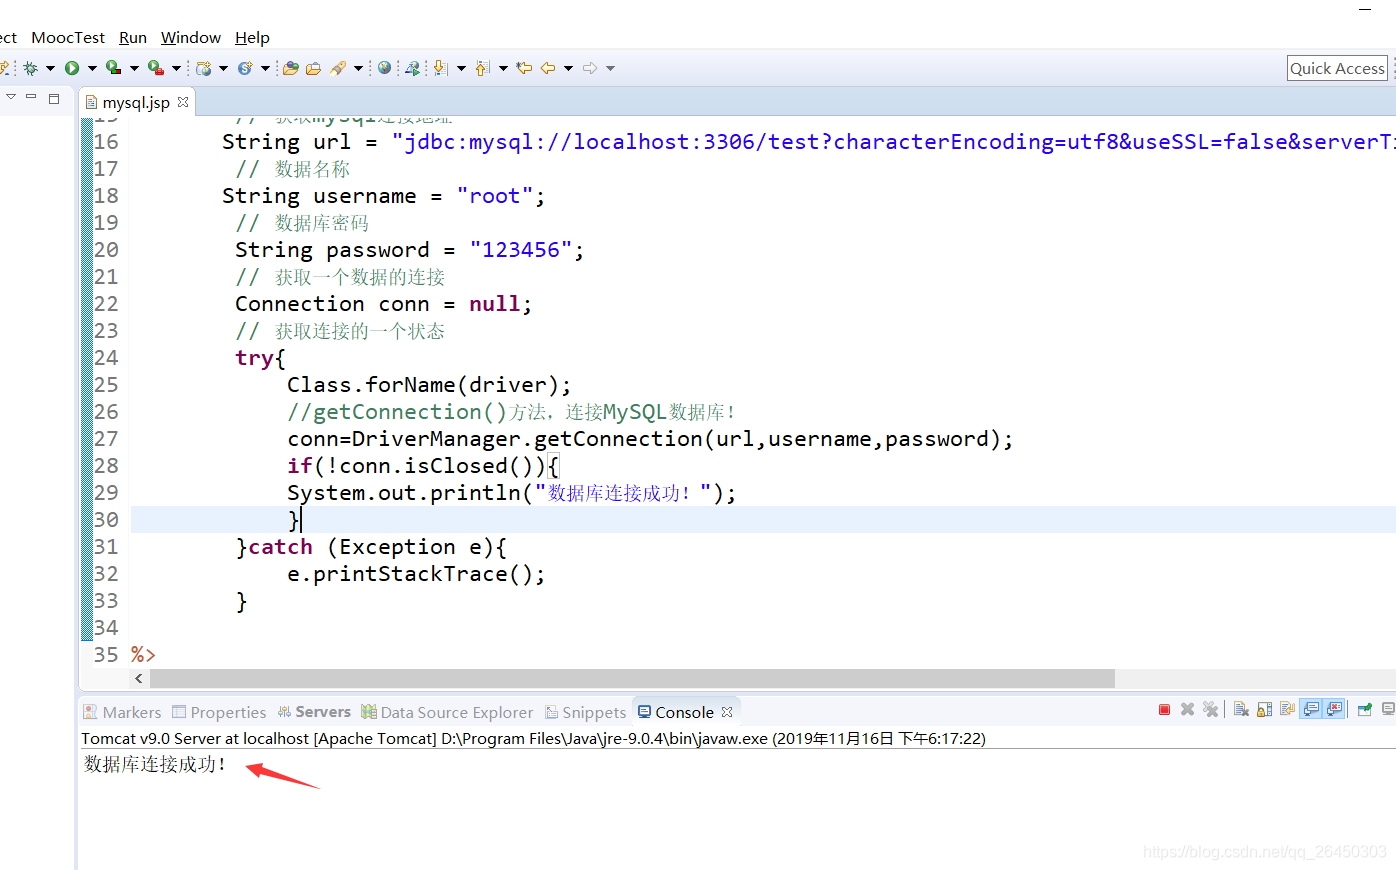Open the Run menu
This screenshot has height=870, width=1396.
click(x=132, y=37)
